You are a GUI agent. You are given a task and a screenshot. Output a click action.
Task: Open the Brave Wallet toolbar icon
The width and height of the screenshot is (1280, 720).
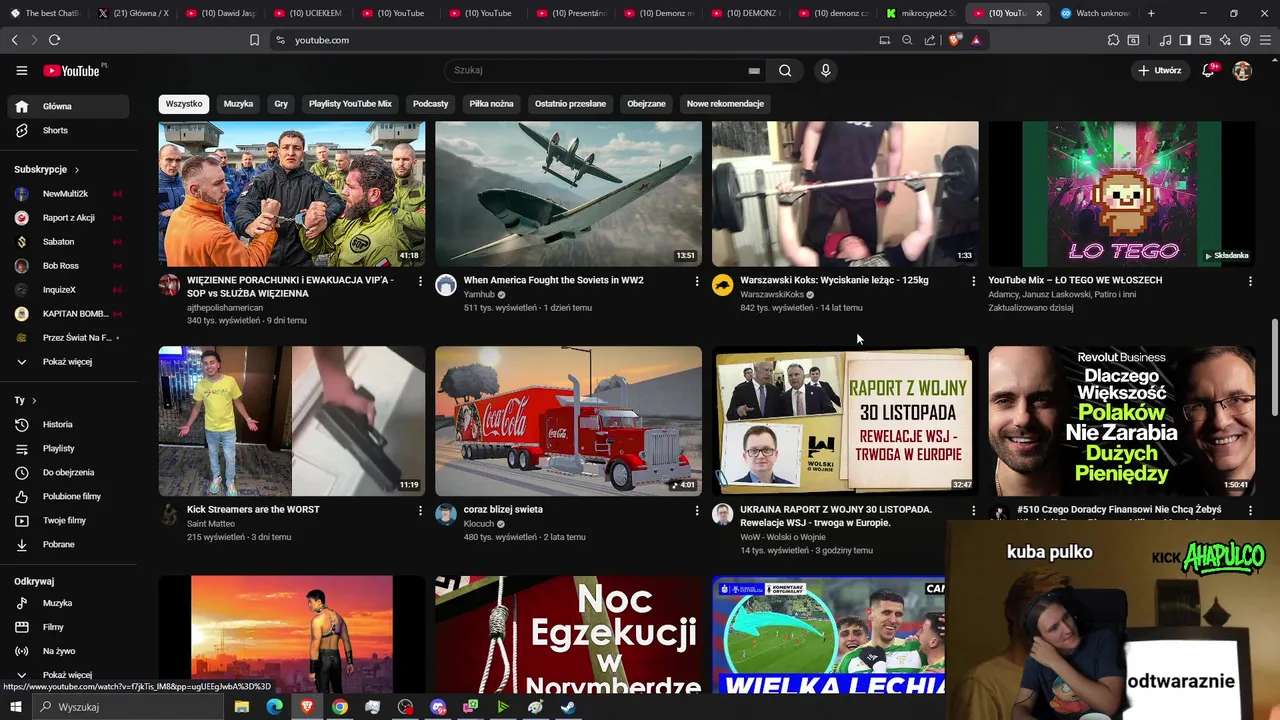[x=1205, y=40]
